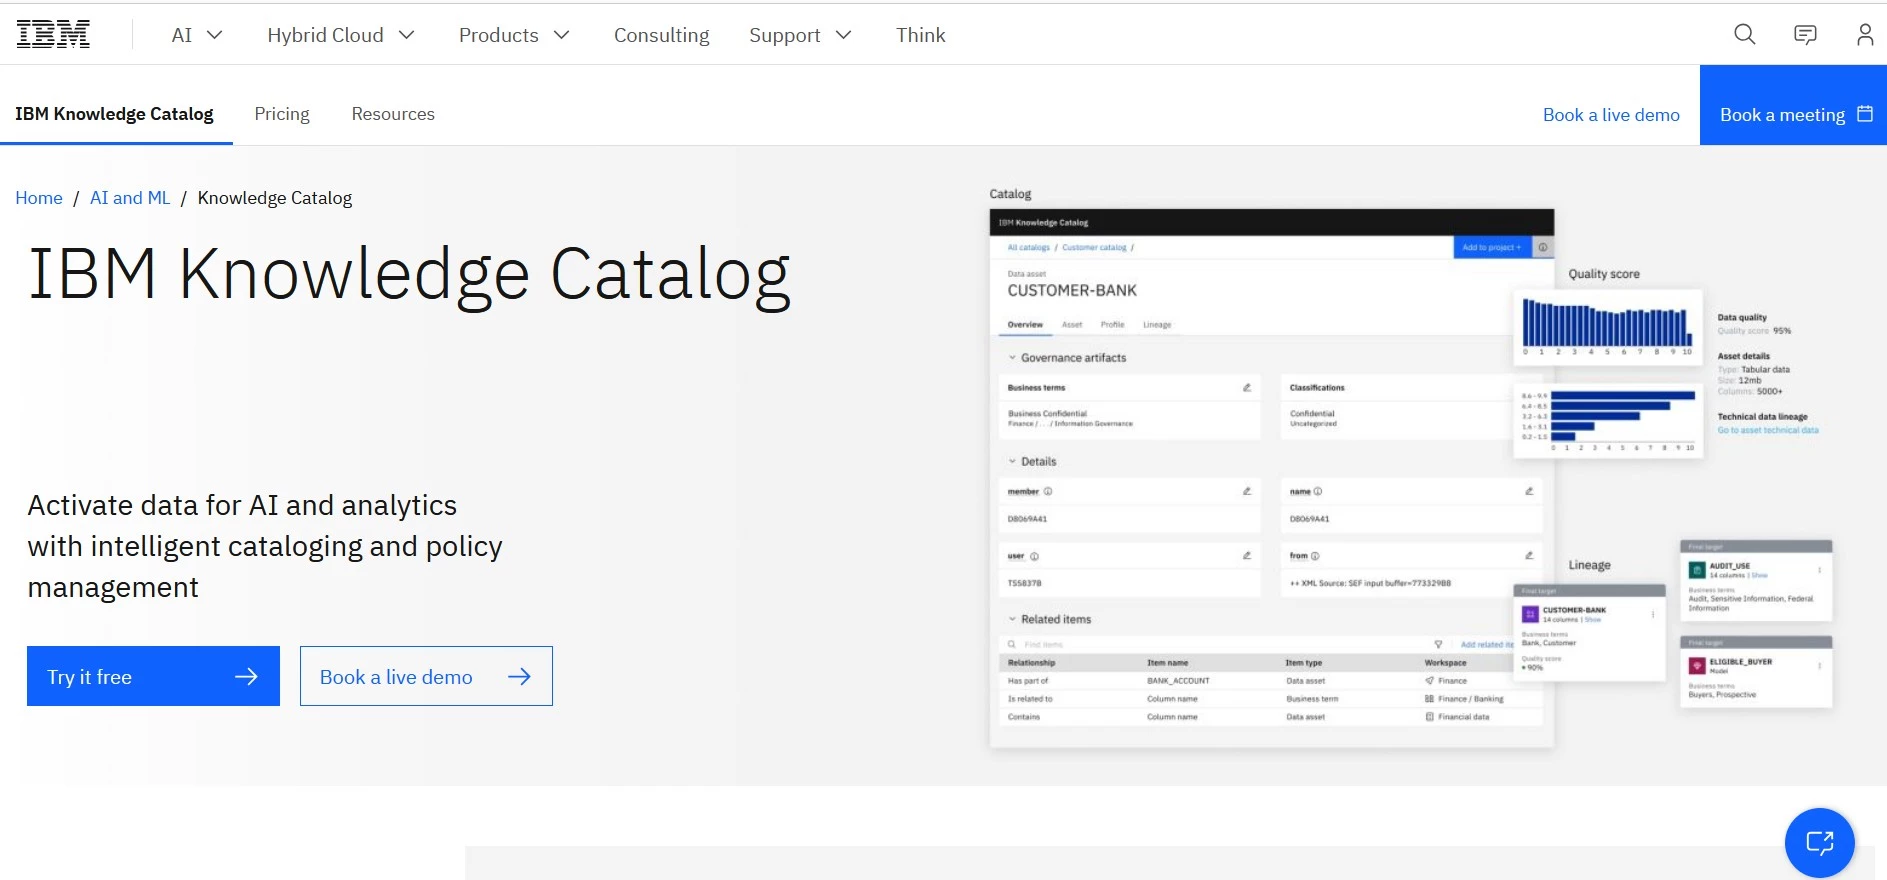
Task: Click the Knowledge Catalog breadcrumb text
Action: (275, 198)
